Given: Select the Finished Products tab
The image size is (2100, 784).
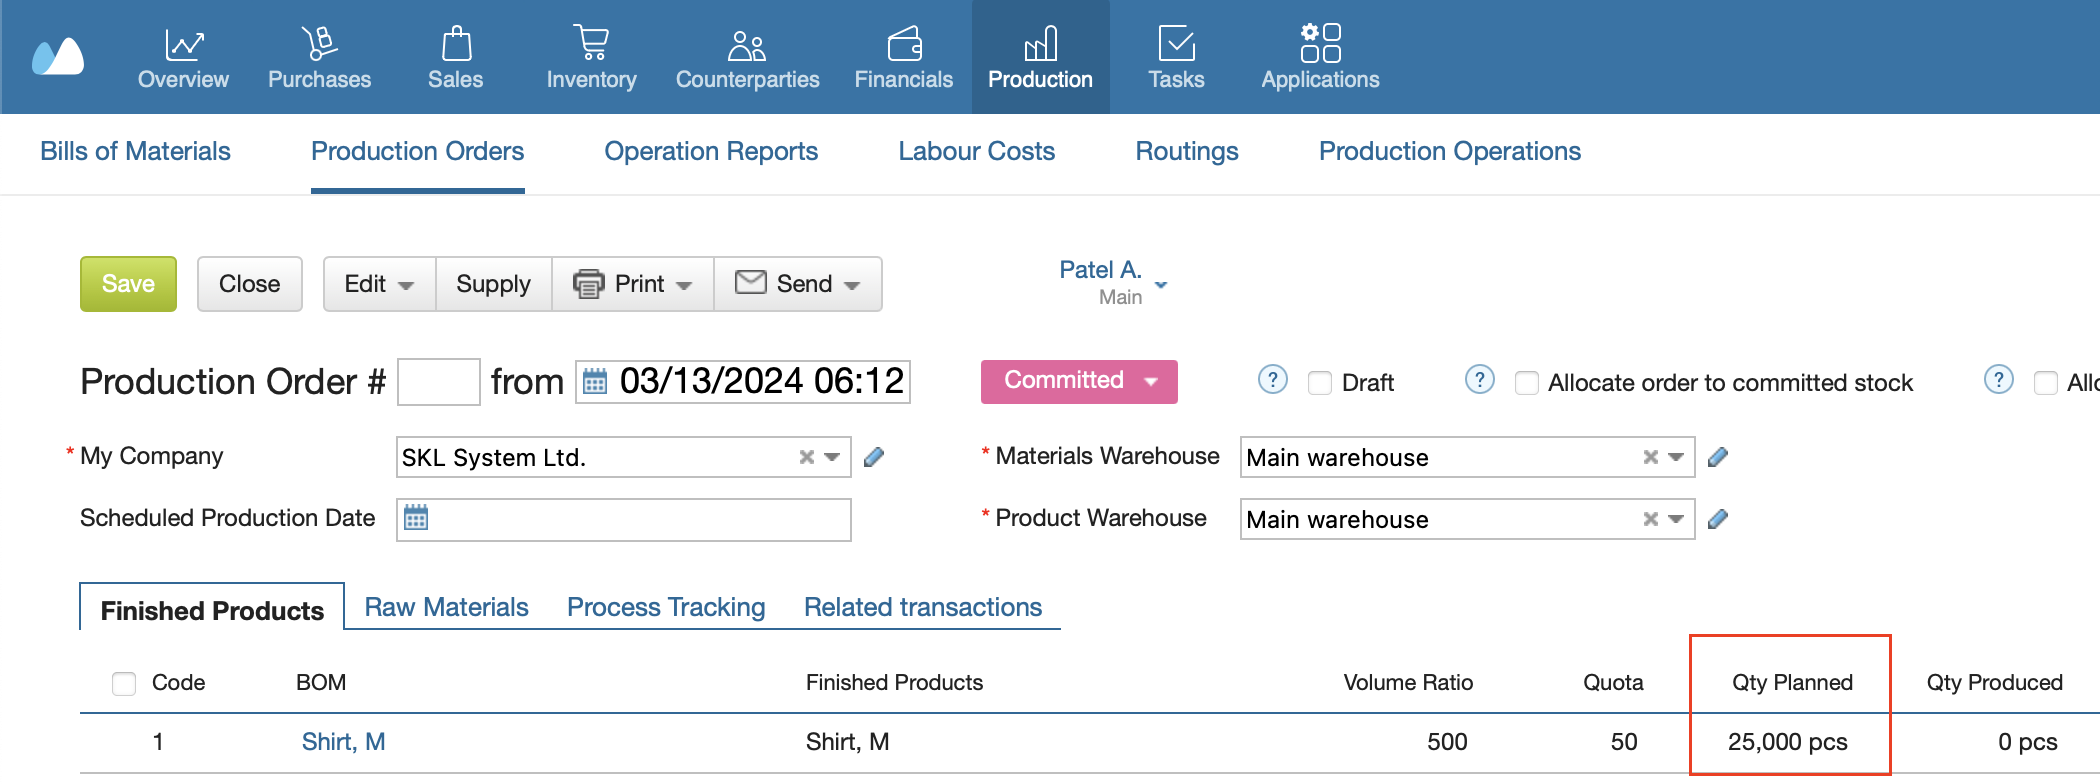Looking at the screenshot, I should pos(212,610).
